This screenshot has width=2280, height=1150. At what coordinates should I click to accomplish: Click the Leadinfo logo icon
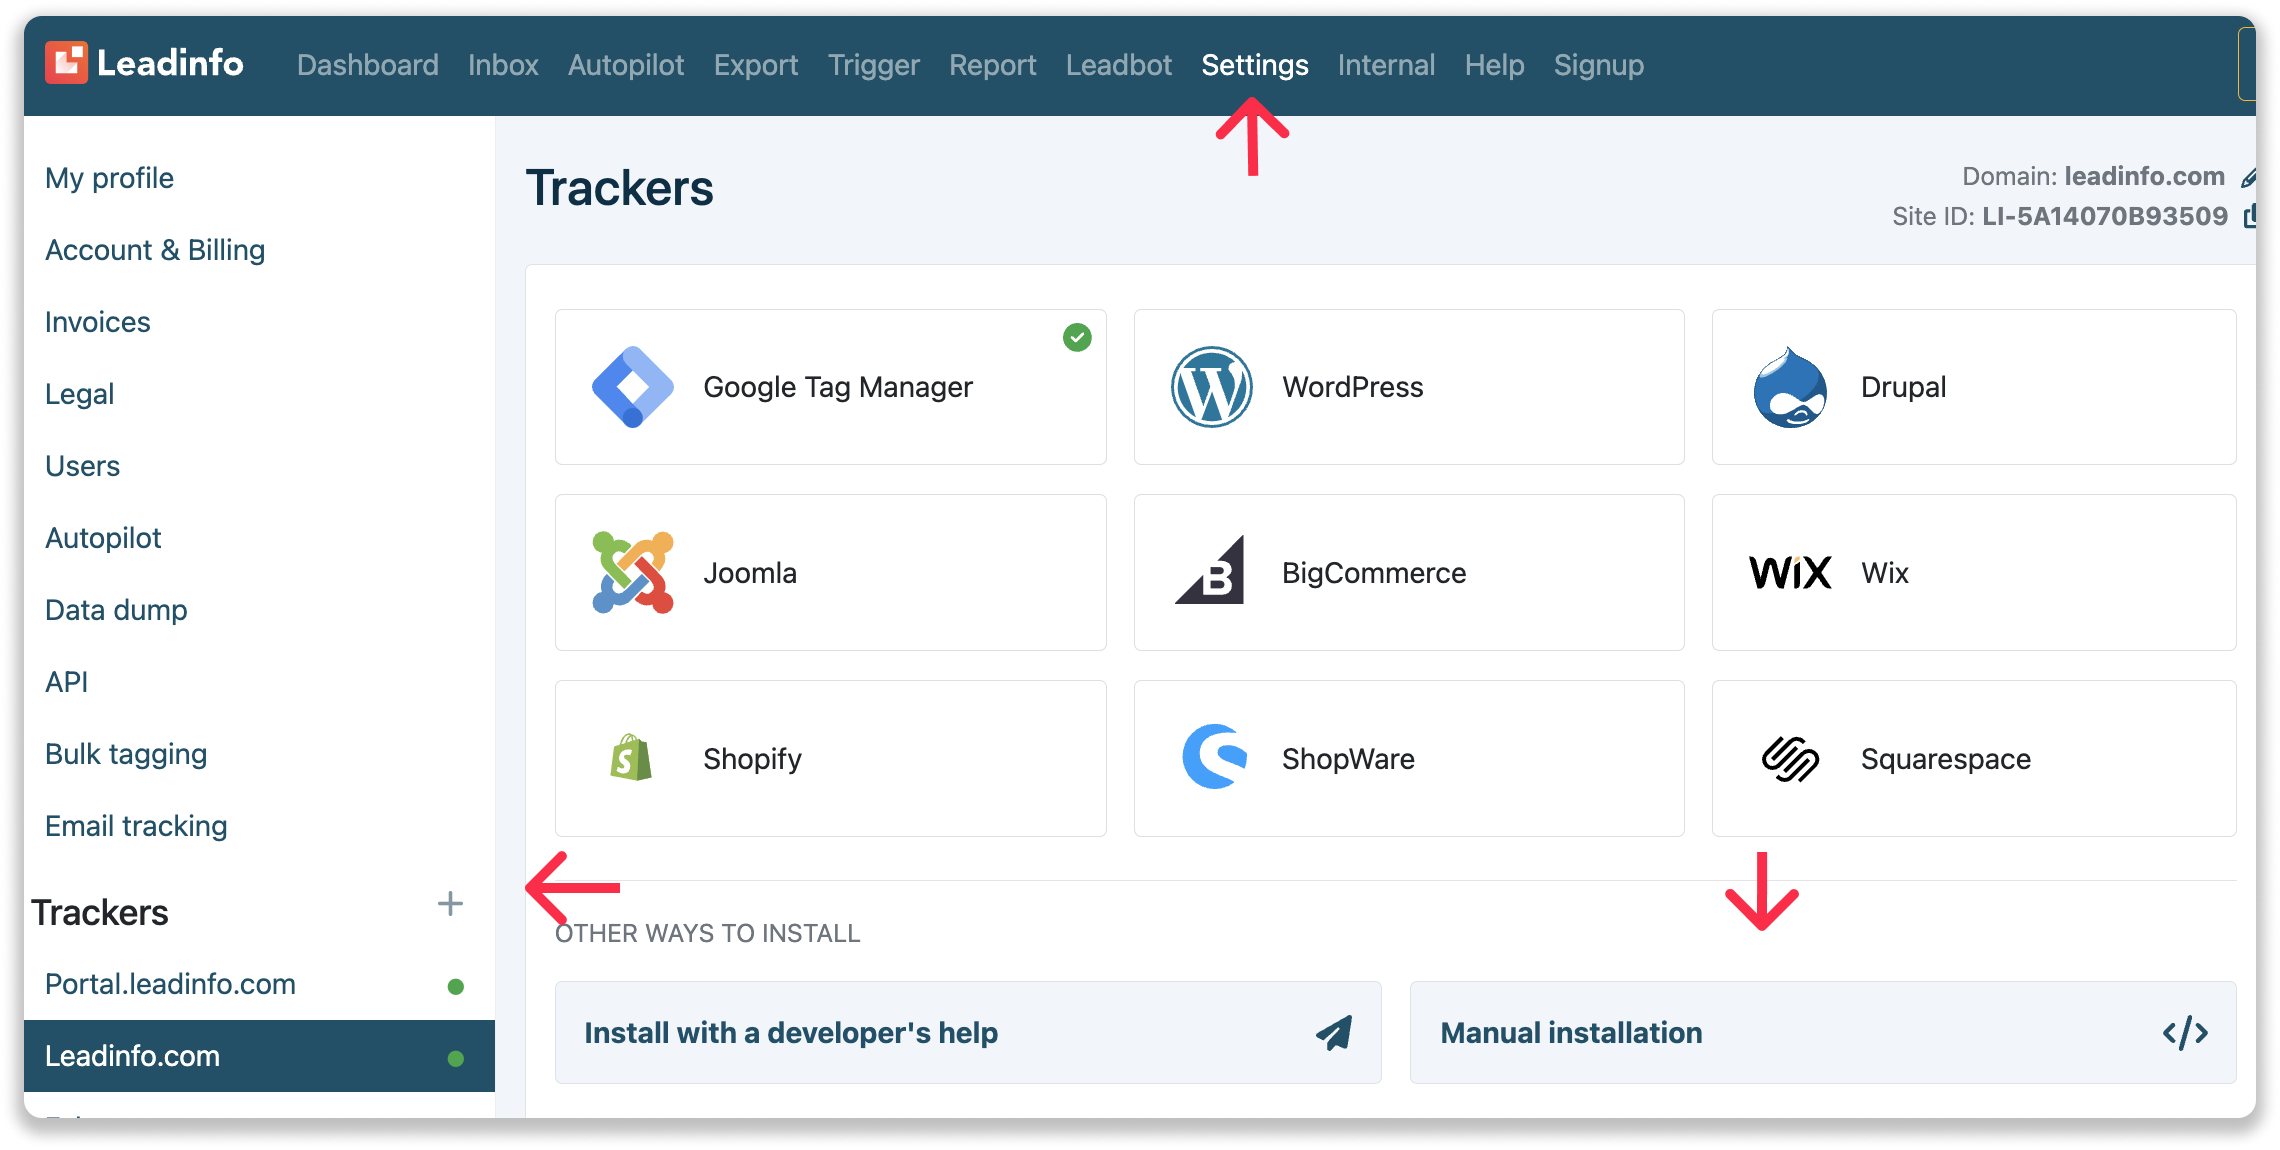66,63
